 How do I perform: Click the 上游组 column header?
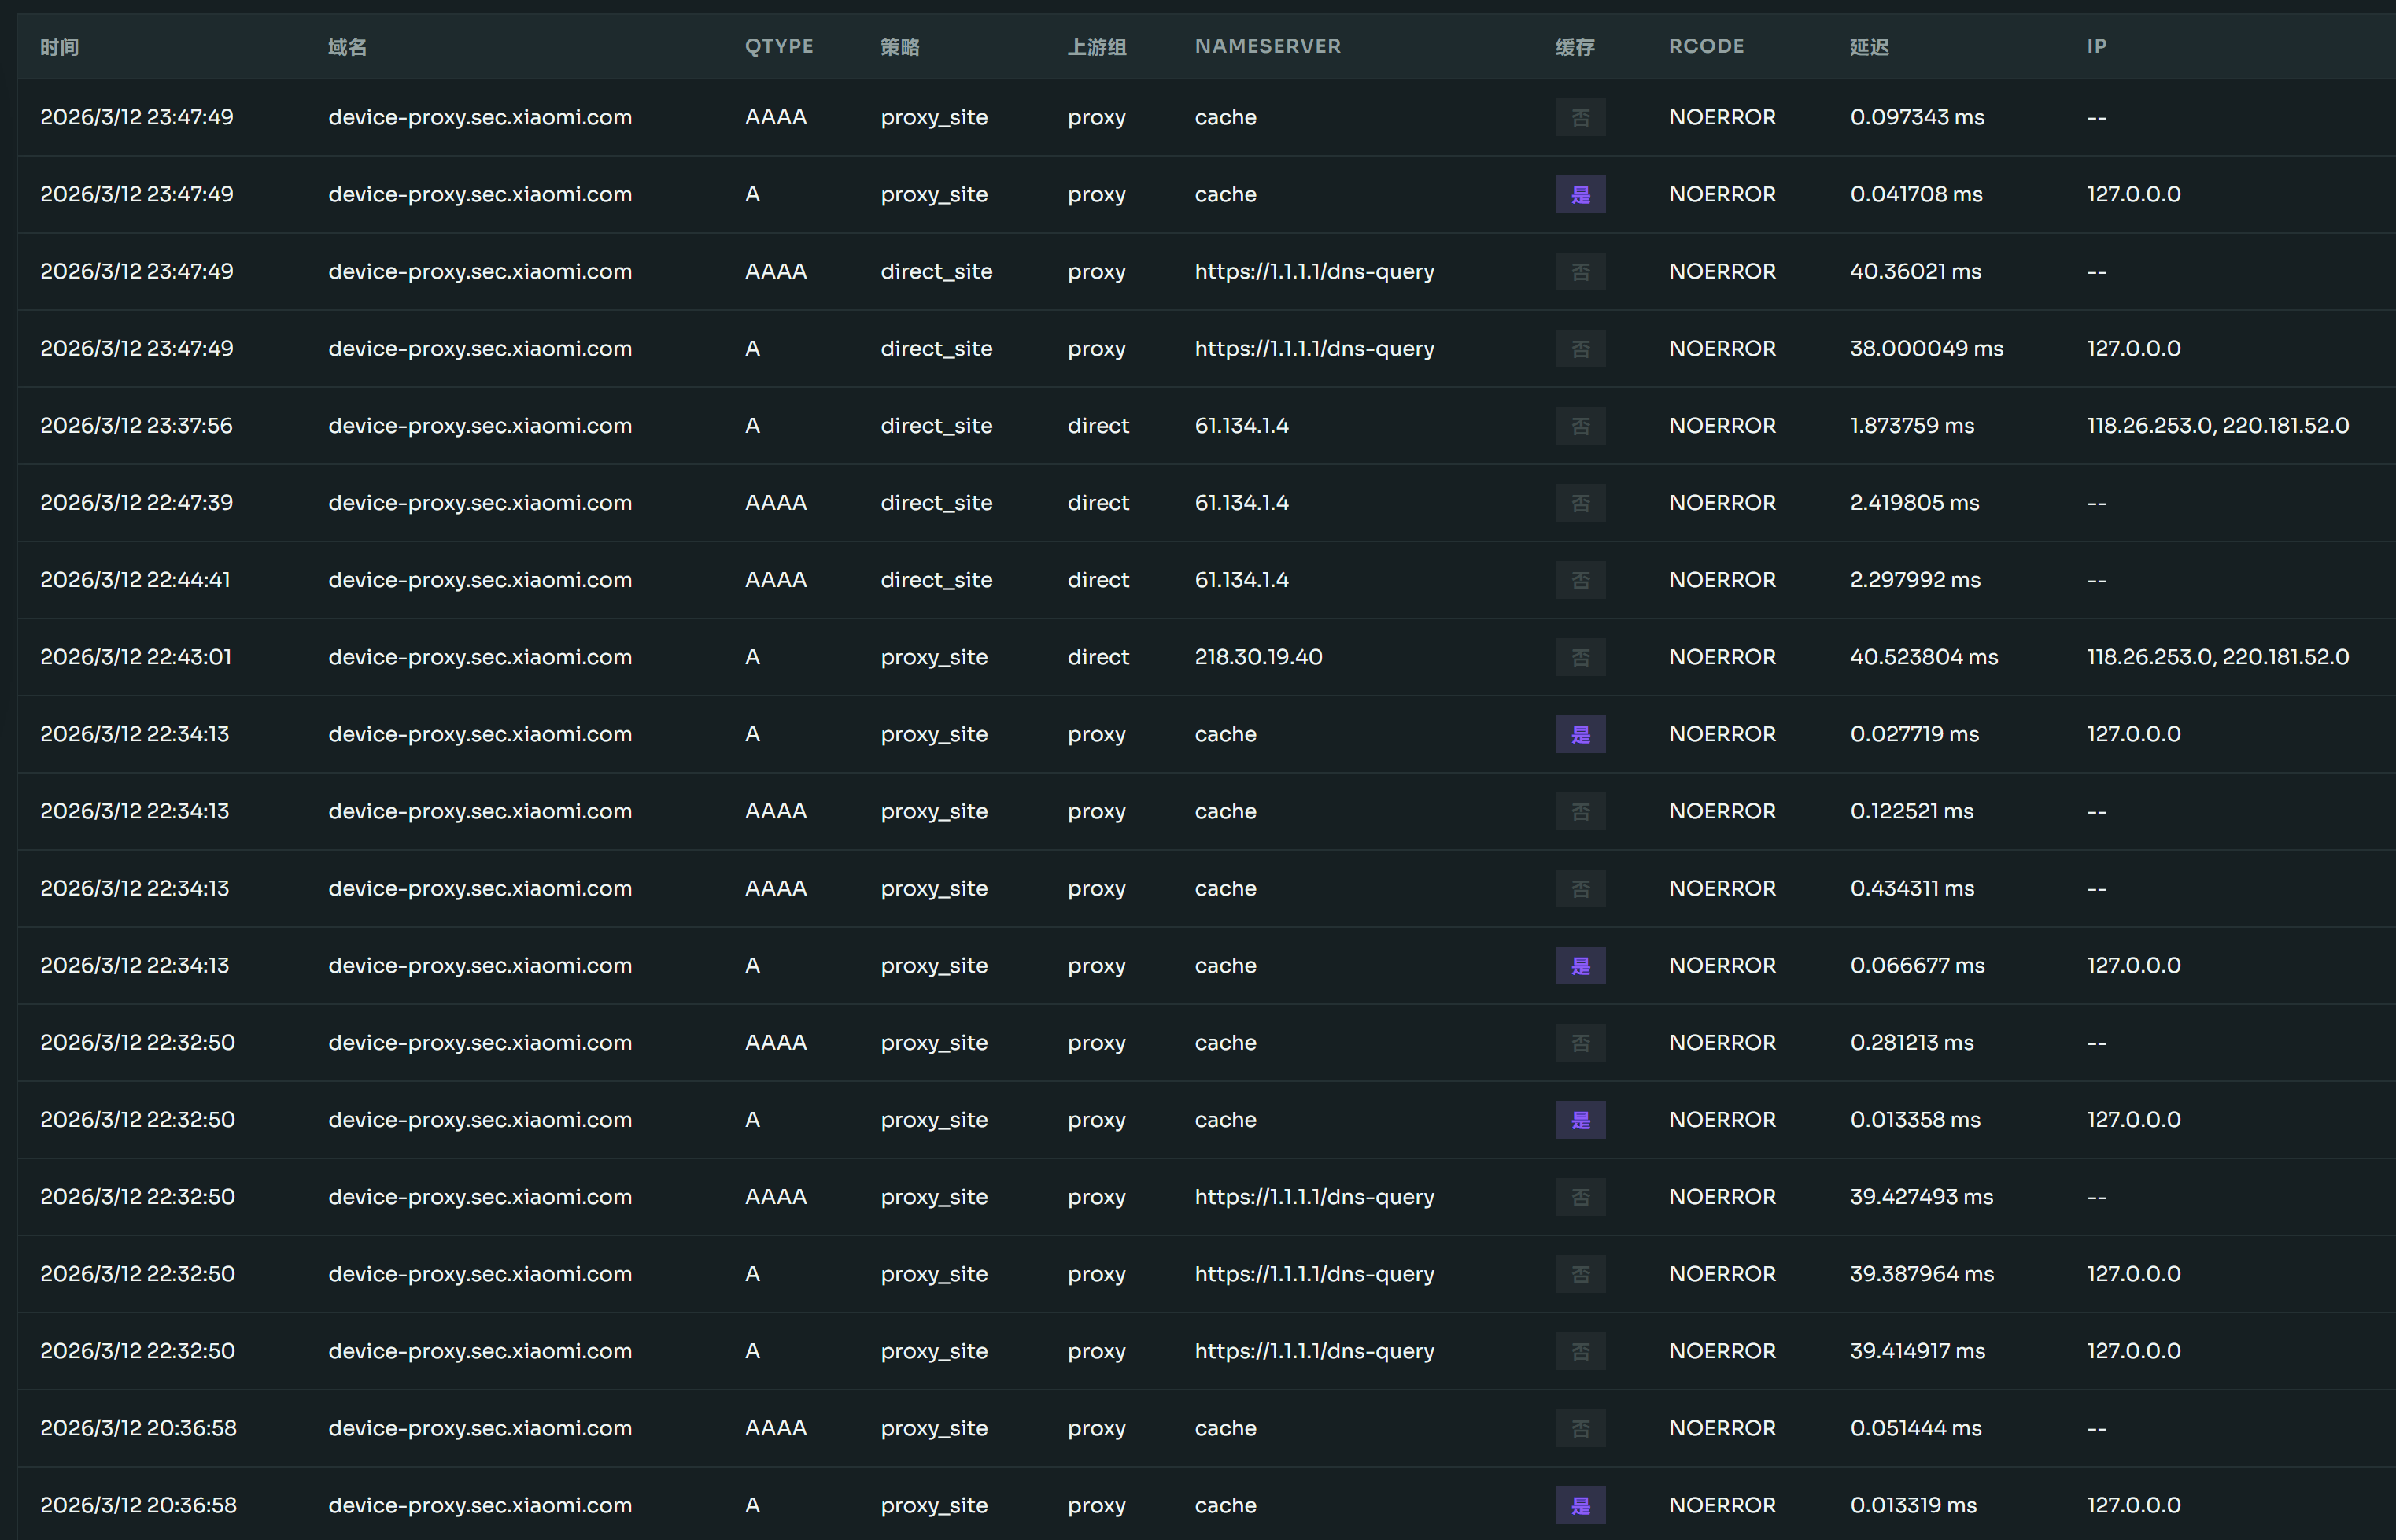(x=1096, y=46)
